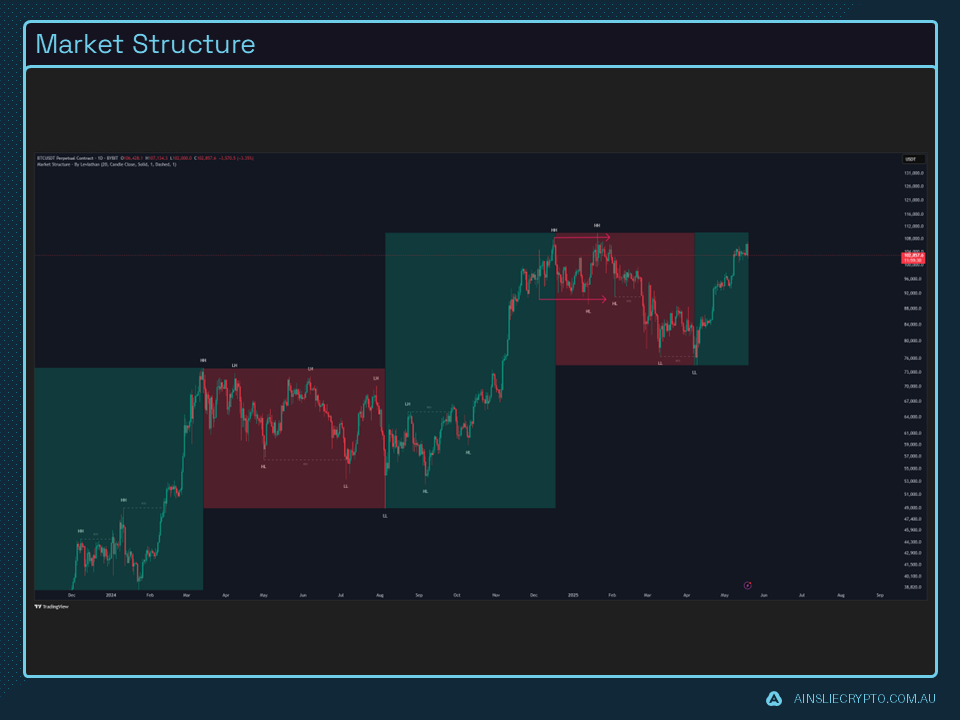Select the purple alert target icon on the chart
This screenshot has height=720, width=960.
746,584
